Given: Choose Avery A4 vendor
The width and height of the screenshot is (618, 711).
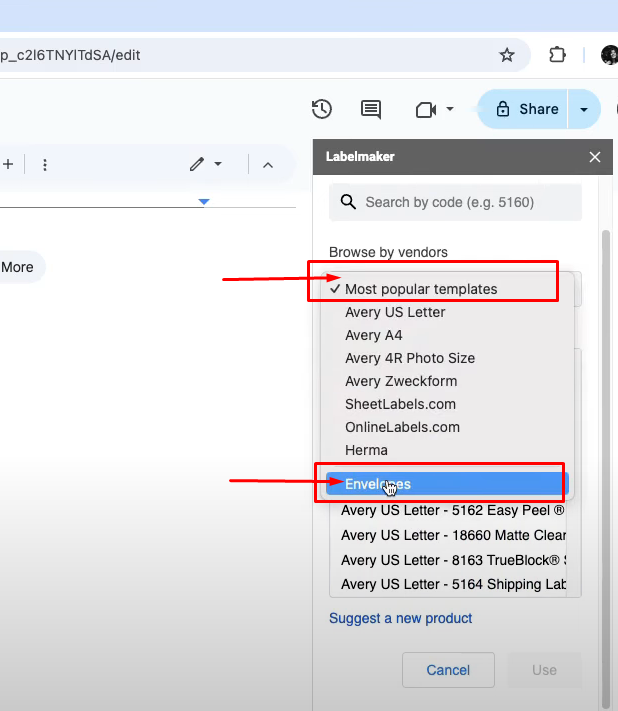Looking at the screenshot, I should pos(447,335).
